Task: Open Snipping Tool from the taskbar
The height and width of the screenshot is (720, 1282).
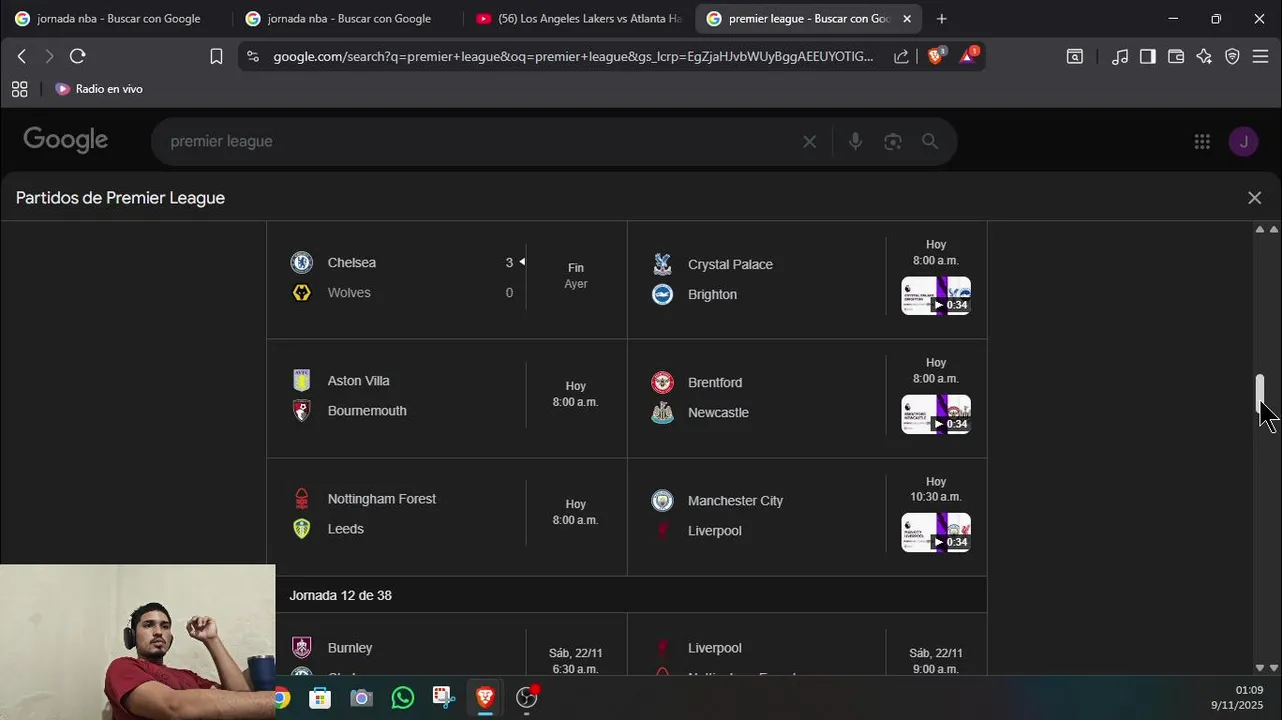Action: pyautogui.click(x=444, y=698)
